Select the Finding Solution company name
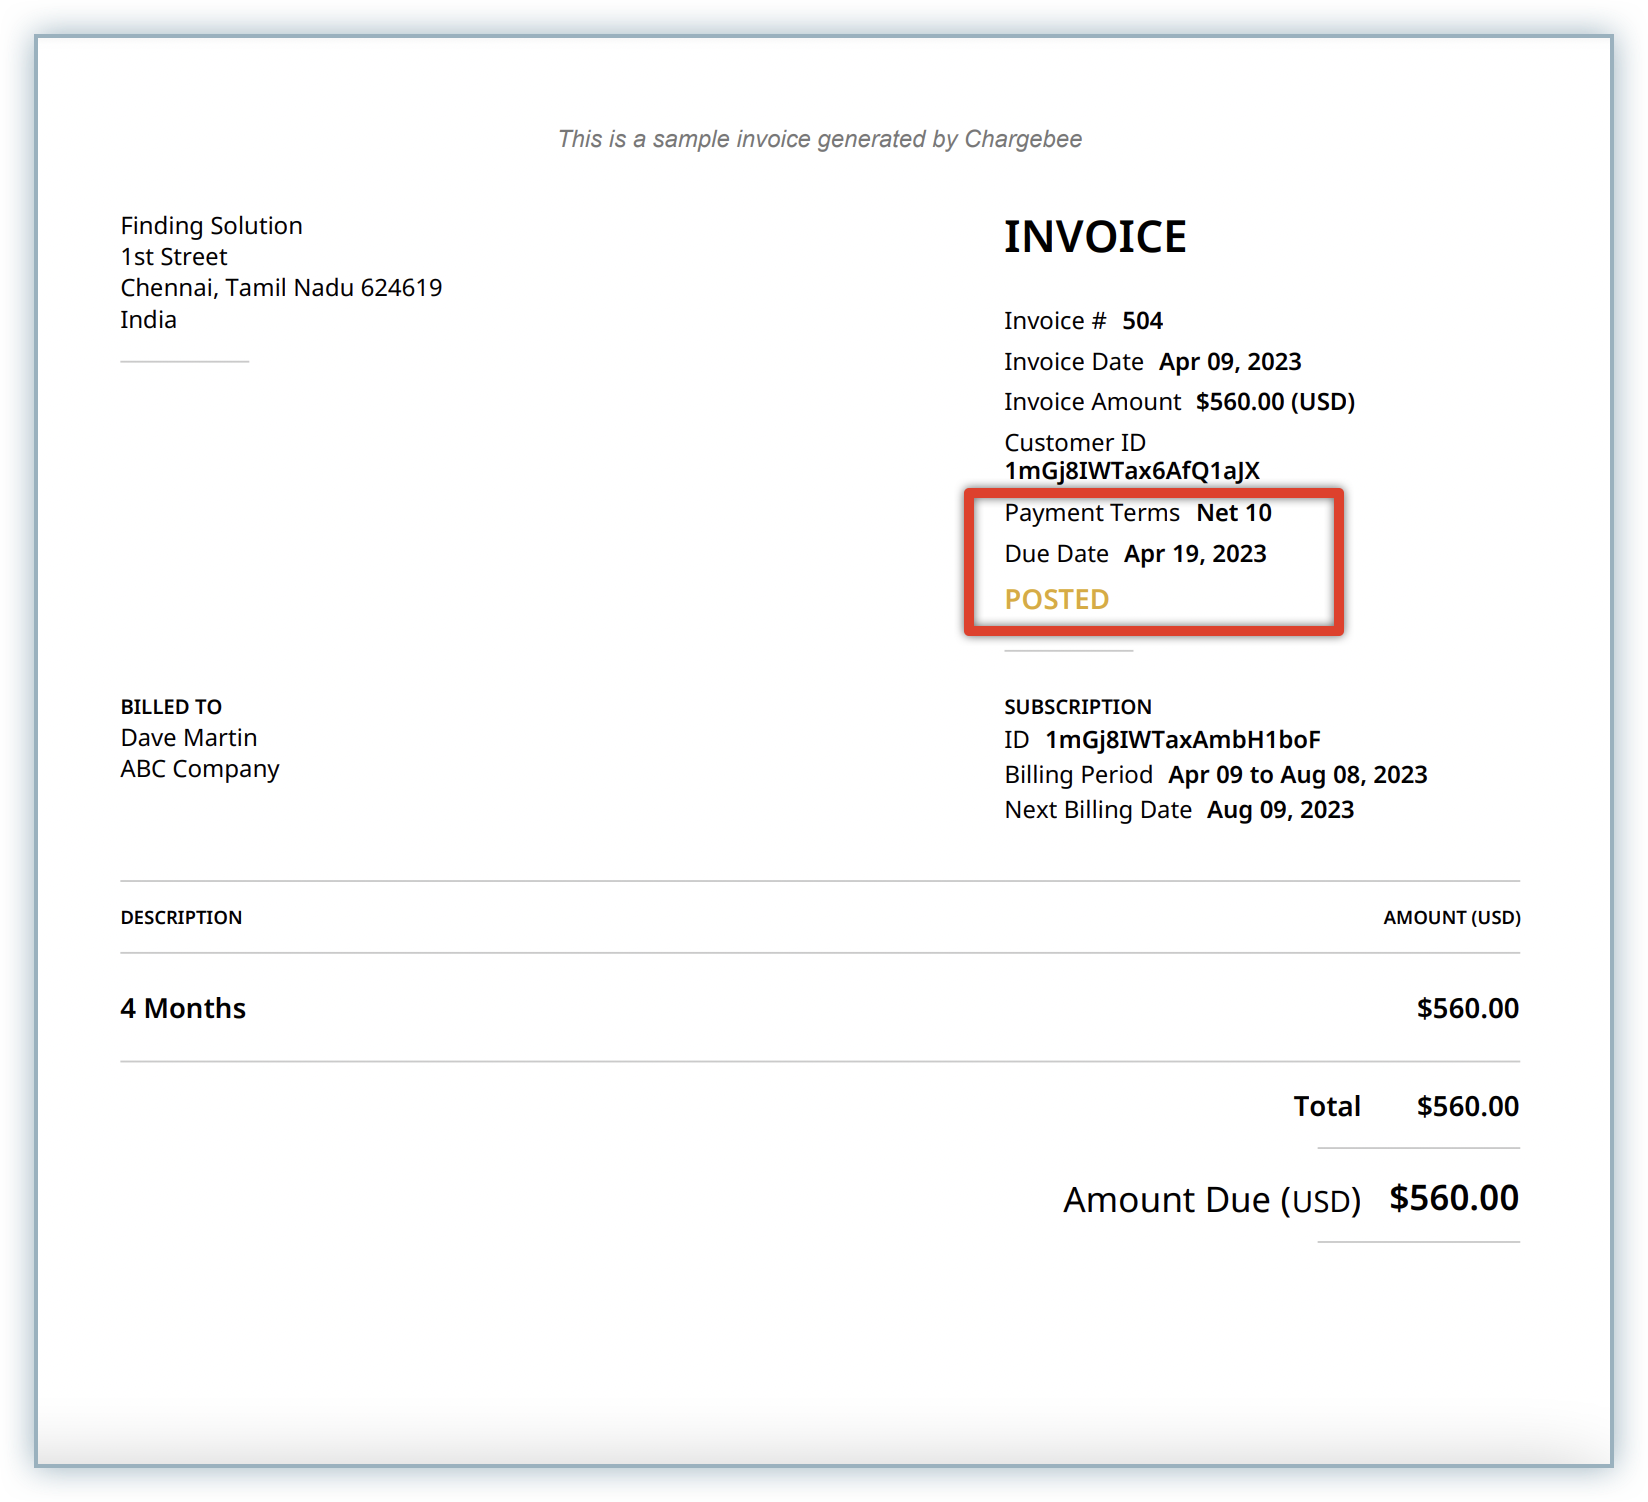This screenshot has height=1502, width=1648. click(211, 226)
